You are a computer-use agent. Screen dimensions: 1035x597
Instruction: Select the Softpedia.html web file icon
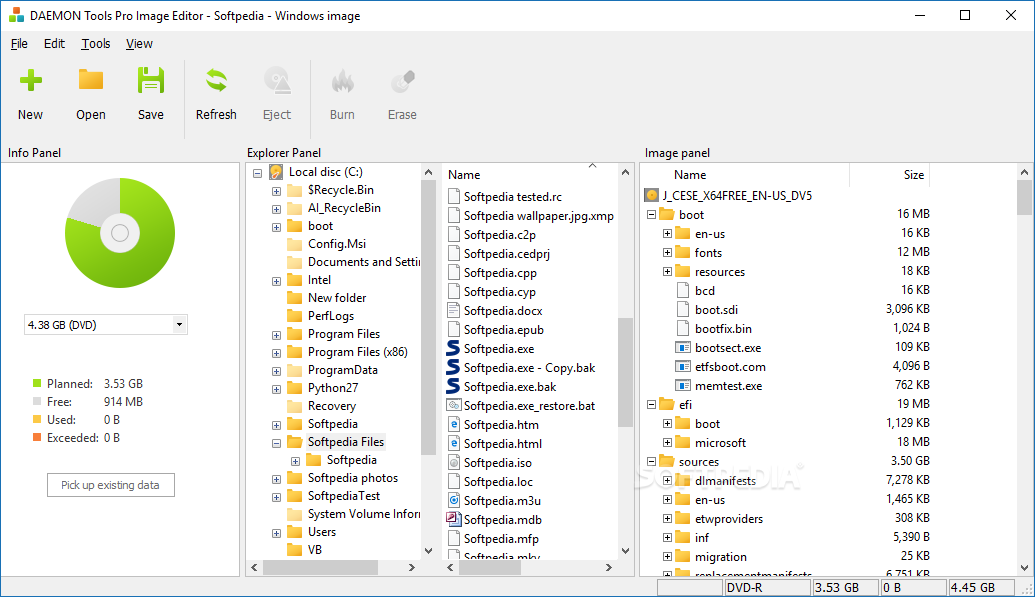tap(453, 443)
